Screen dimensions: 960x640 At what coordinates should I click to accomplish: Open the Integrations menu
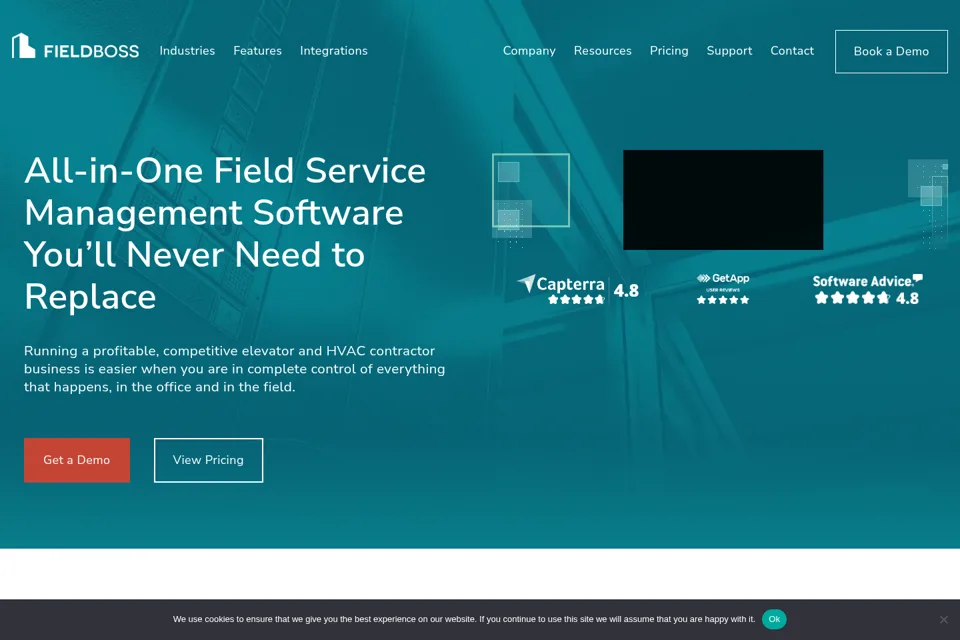pos(334,51)
